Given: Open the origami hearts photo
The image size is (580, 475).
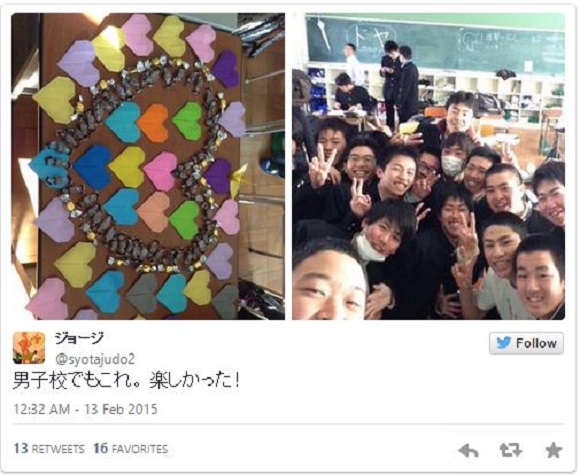Looking at the screenshot, I should point(148,166).
